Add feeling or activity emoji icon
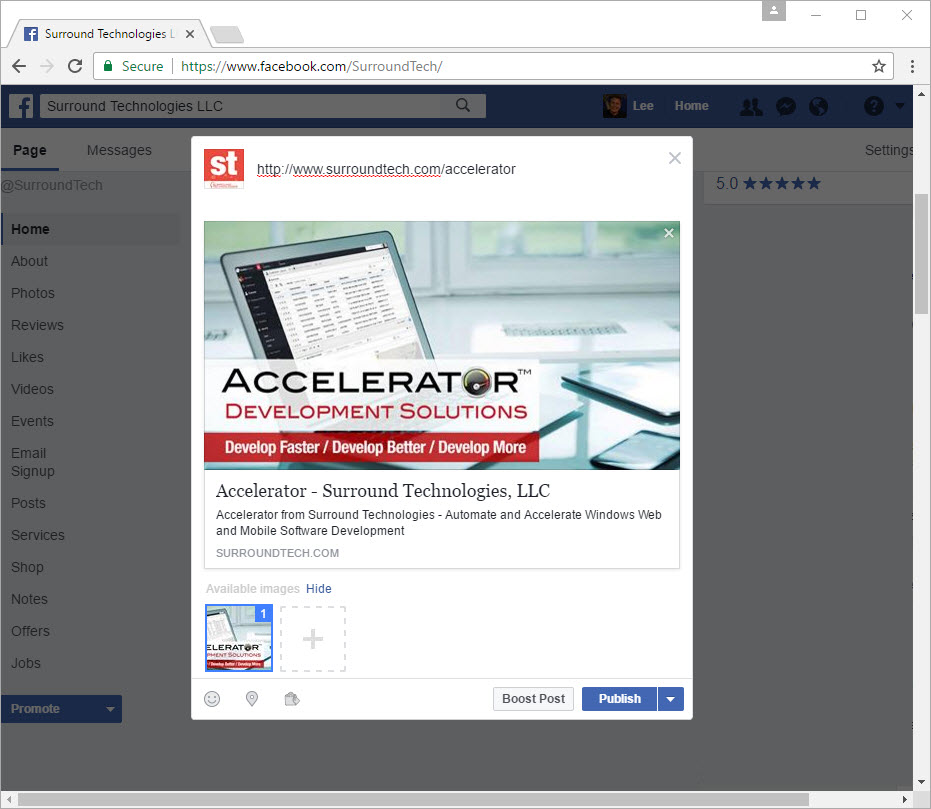Image resolution: width=931 pixels, height=809 pixels. 212,699
